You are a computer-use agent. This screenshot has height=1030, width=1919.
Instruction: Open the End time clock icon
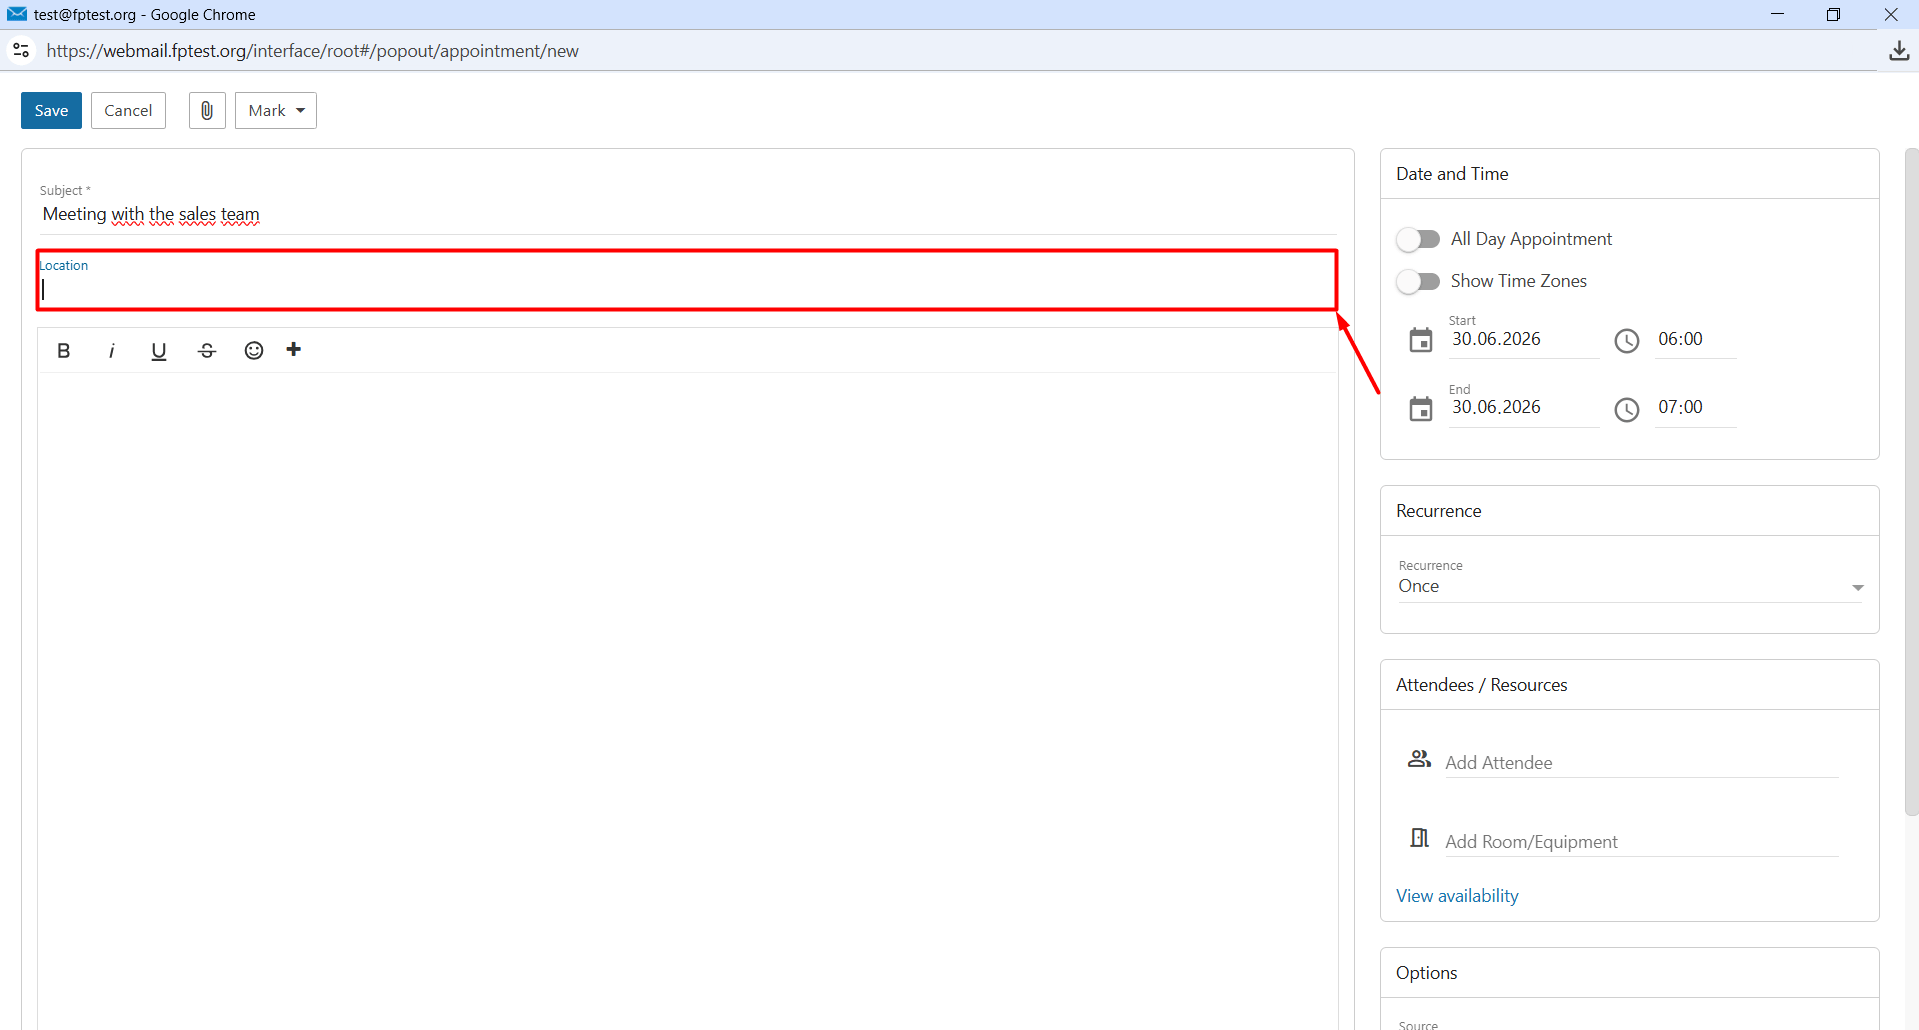tap(1627, 409)
